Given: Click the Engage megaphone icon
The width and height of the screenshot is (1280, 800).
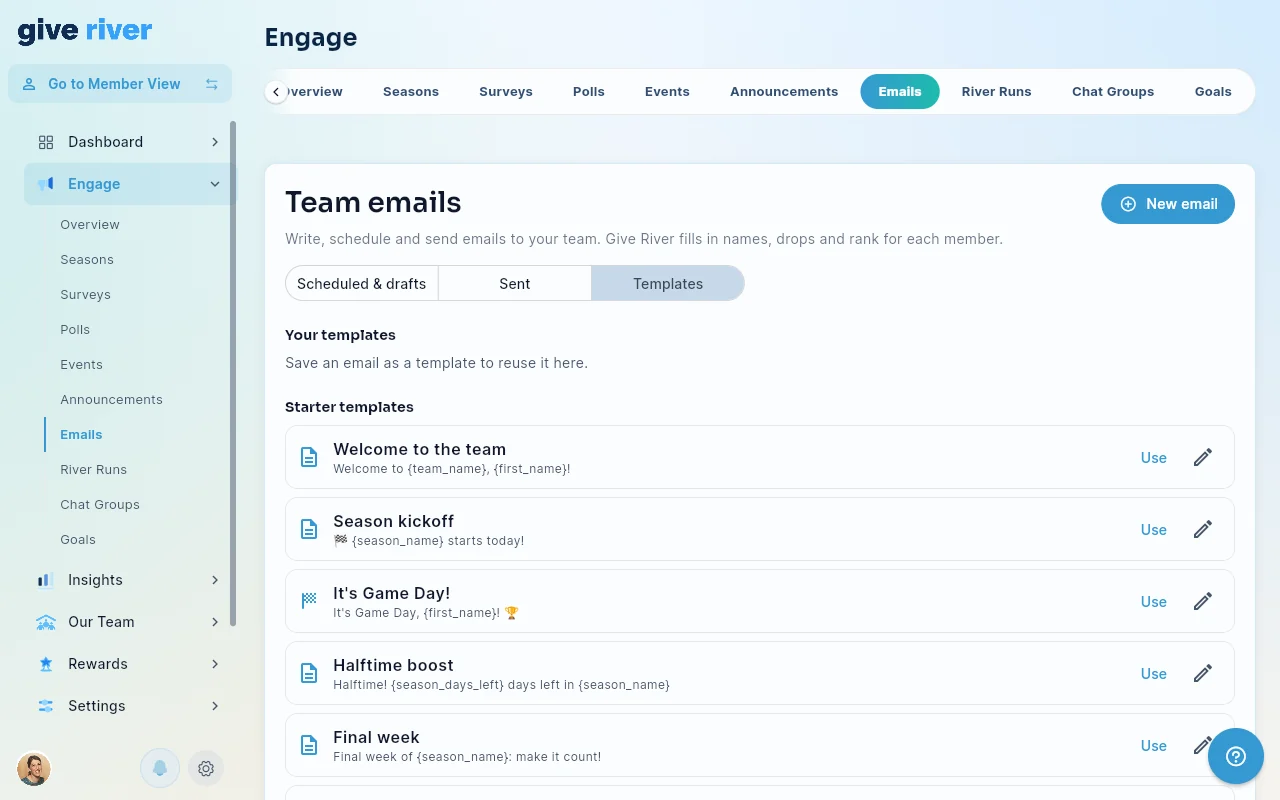Looking at the screenshot, I should click(x=46, y=184).
